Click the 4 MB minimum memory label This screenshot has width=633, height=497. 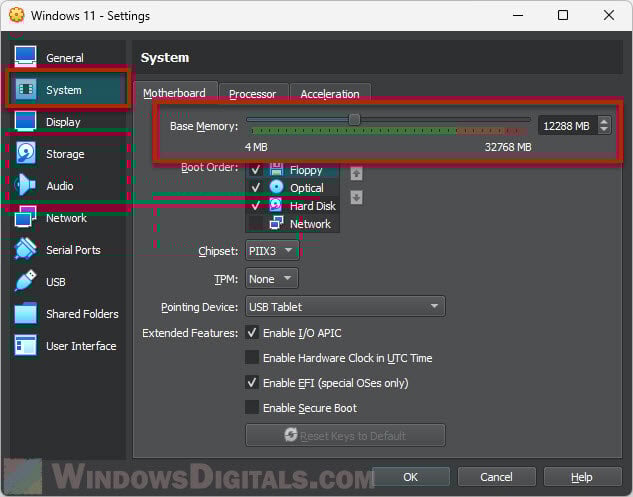click(256, 147)
